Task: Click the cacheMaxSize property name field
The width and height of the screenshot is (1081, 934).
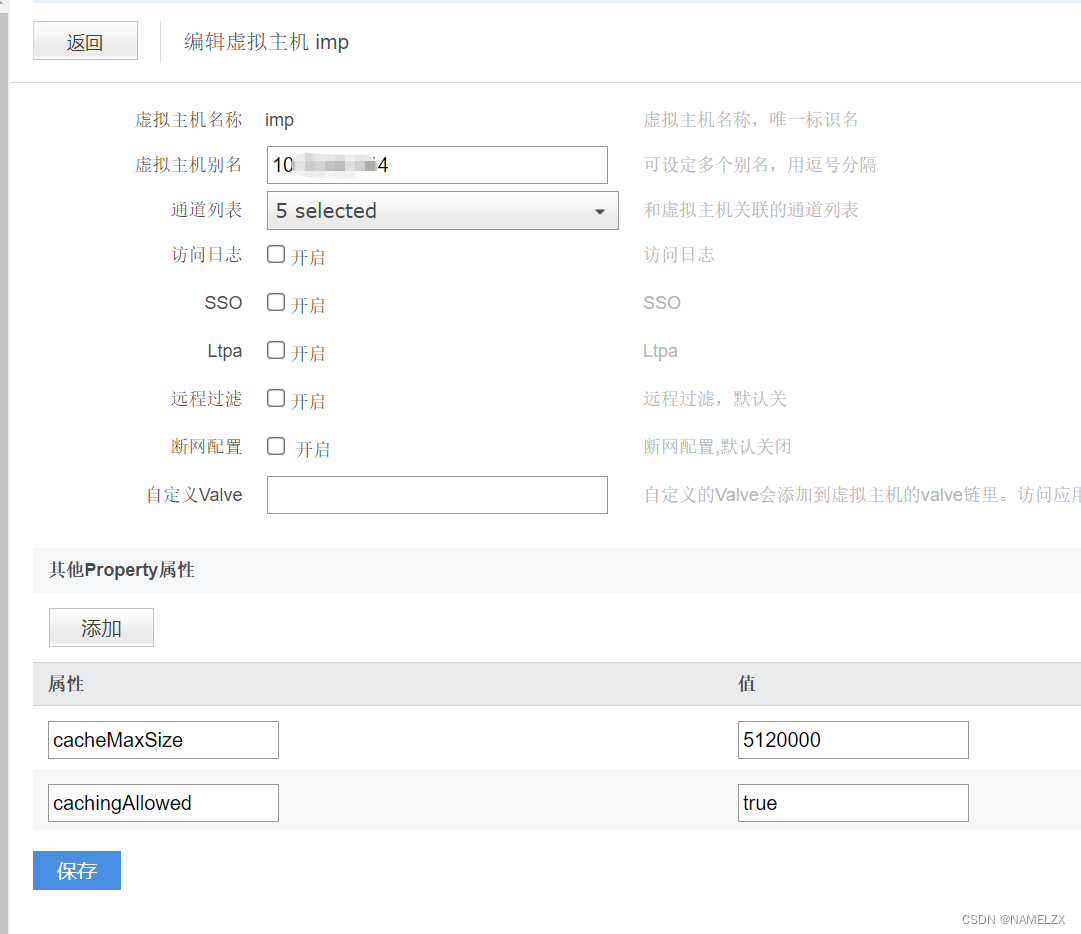Action: click(x=163, y=740)
